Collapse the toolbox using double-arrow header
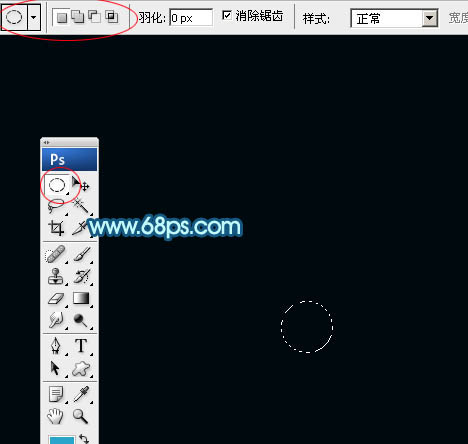Viewport: 468px width, 444px height. tap(46, 143)
